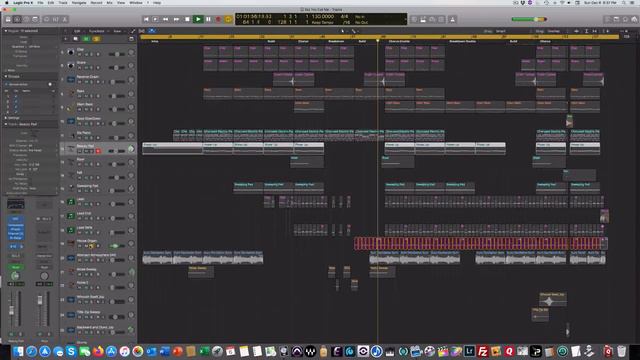
Task: Open the Browsers panel icon
Action: 634,19
